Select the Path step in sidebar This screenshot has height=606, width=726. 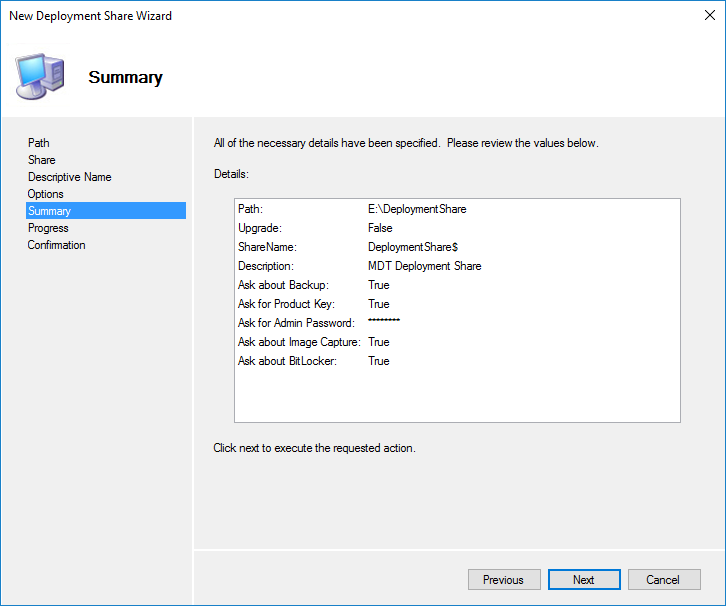(39, 143)
